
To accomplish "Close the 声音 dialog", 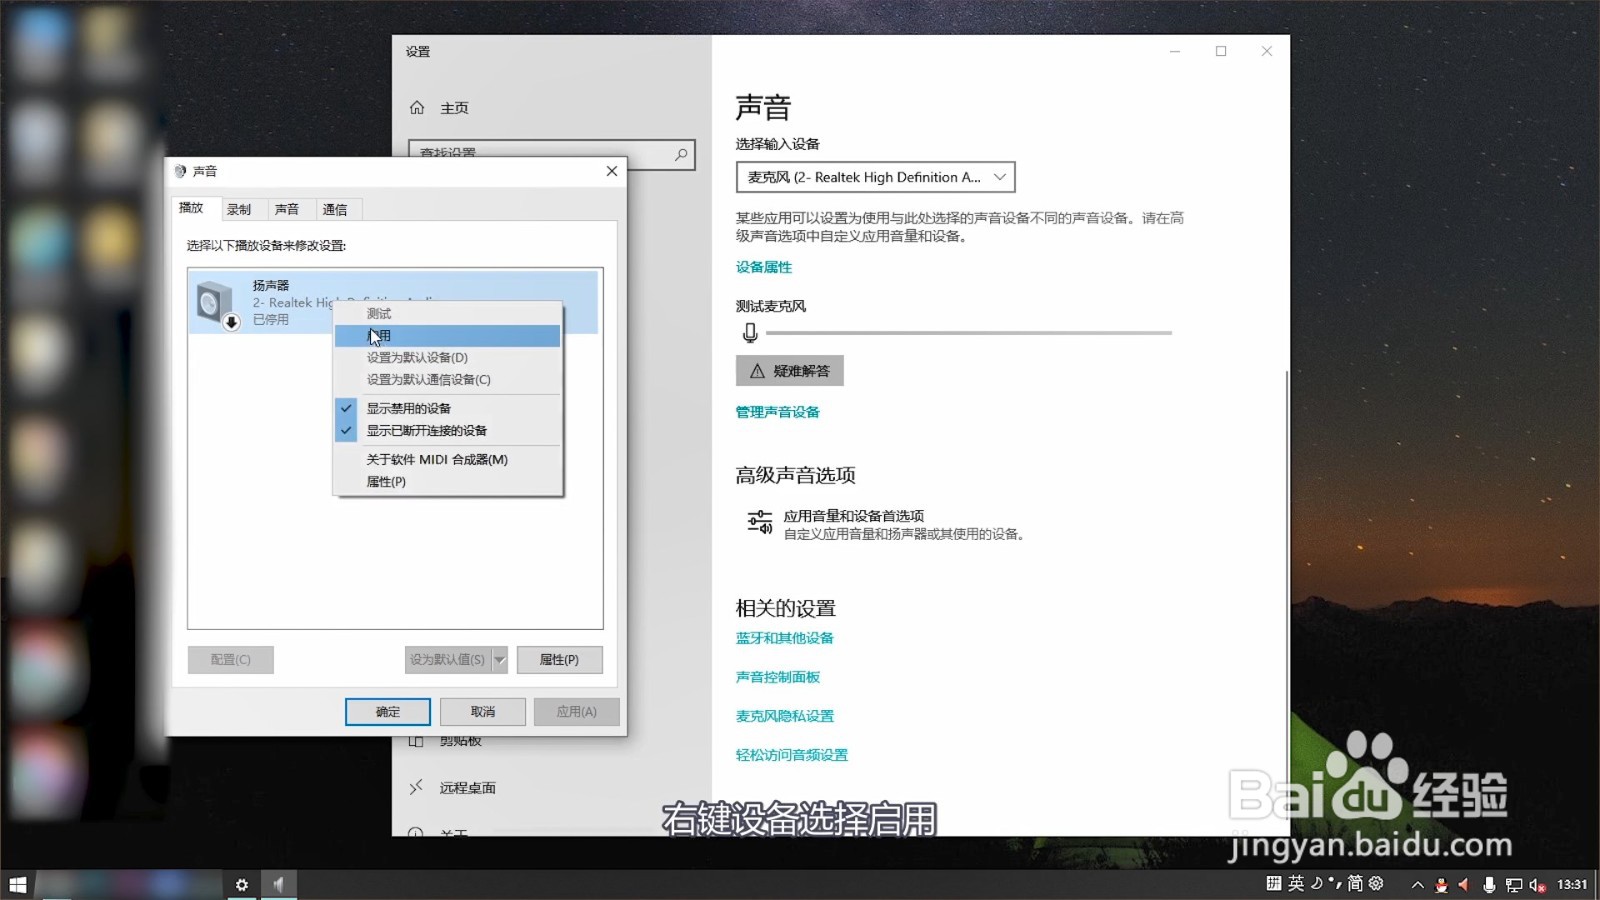I will [x=612, y=171].
